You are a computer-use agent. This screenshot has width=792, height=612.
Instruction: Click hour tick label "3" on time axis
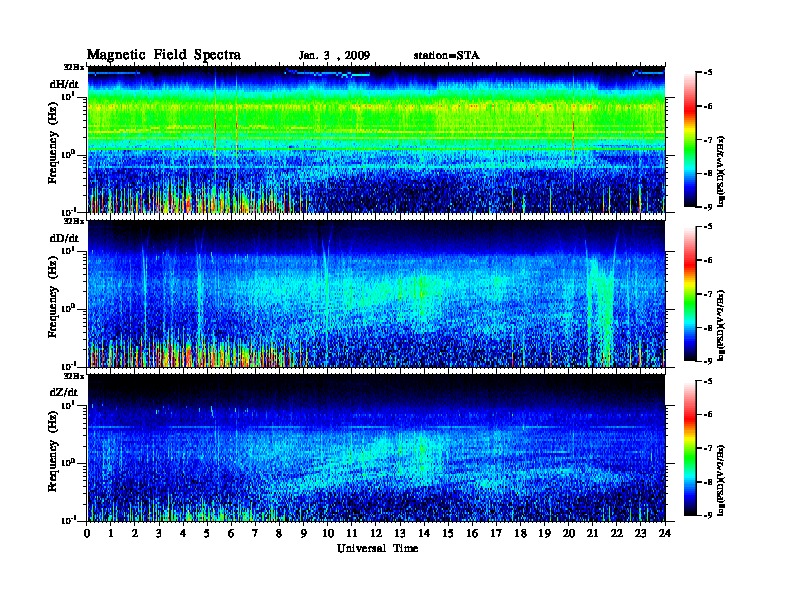pyautogui.click(x=159, y=534)
